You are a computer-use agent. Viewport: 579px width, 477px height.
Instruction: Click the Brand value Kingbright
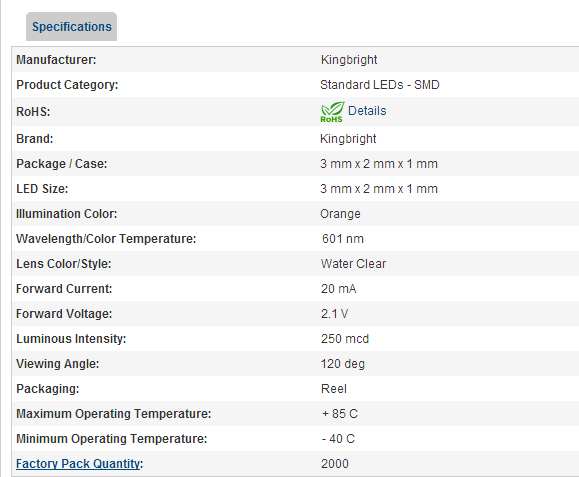pos(348,139)
